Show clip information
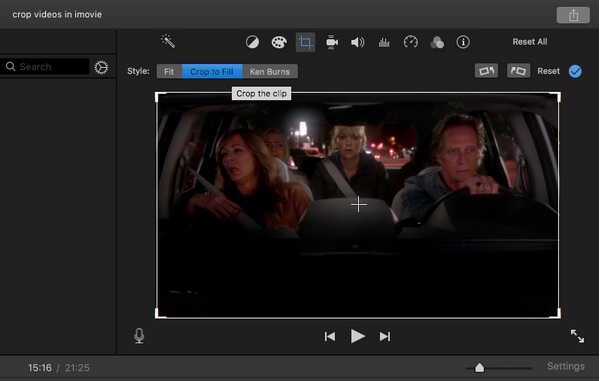 click(463, 42)
